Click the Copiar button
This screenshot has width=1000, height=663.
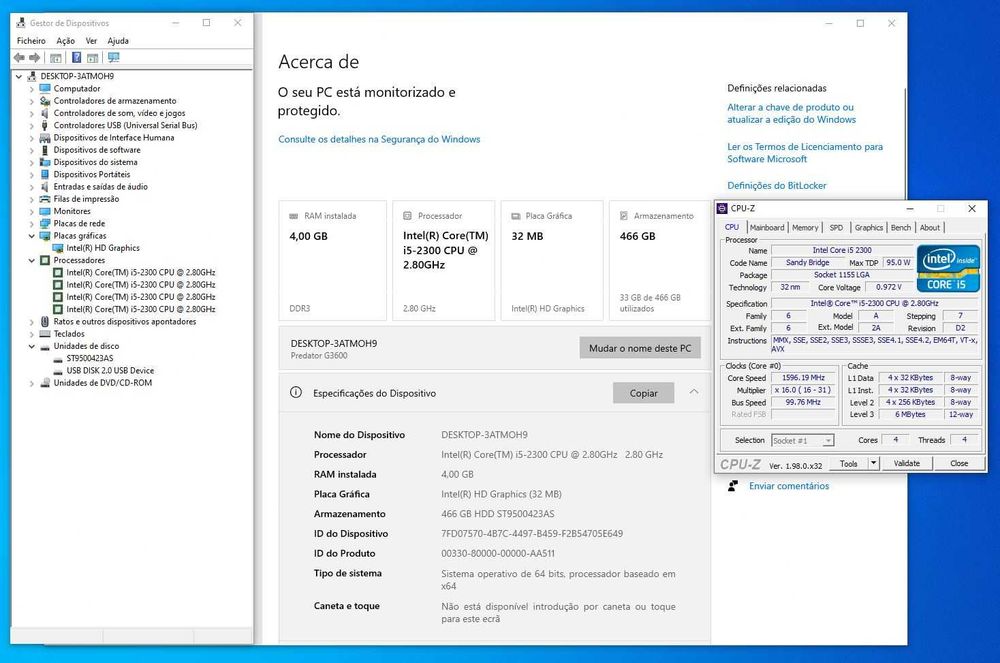[643, 393]
